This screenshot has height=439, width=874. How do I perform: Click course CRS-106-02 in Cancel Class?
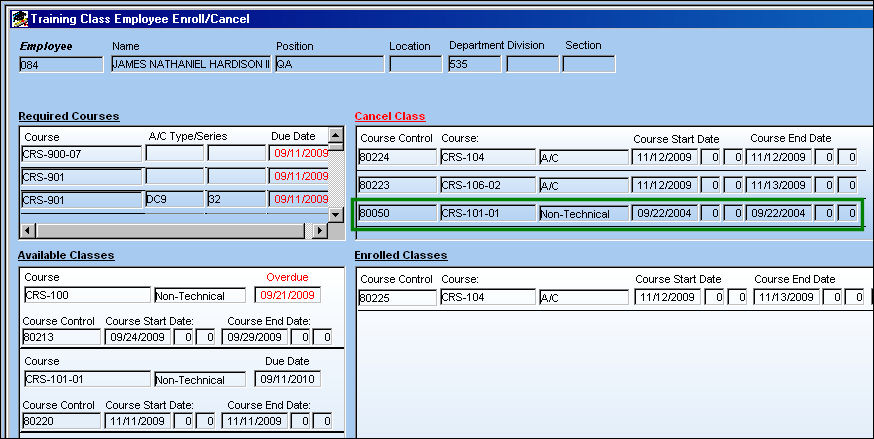[488, 184]
